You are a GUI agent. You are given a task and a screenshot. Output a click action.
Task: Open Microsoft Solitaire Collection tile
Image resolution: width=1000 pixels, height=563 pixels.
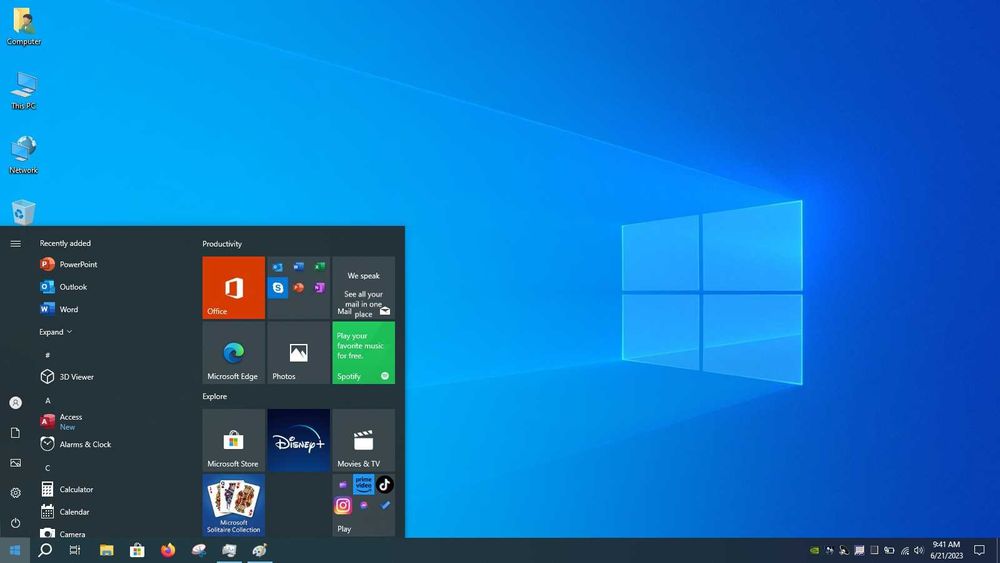(x=233, y=504)
